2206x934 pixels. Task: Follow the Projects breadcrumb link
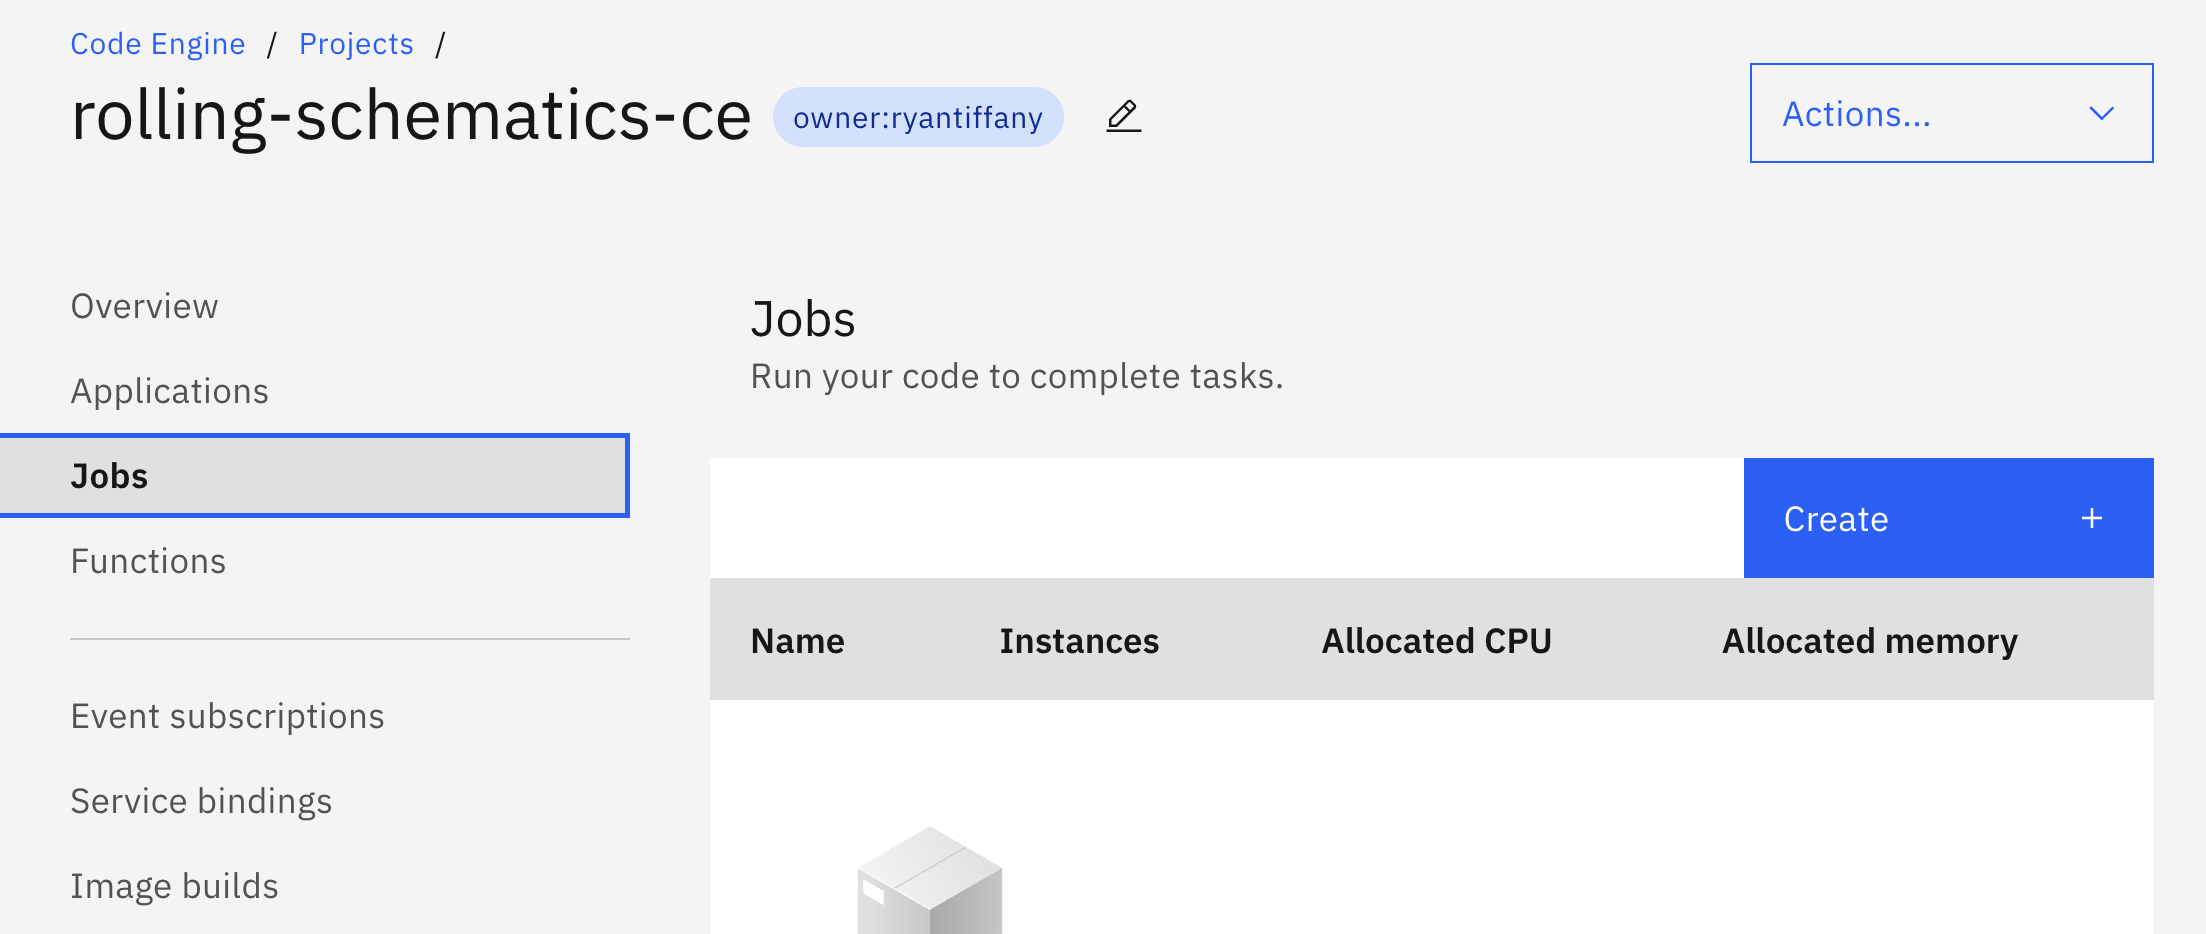tap(356, 44)
